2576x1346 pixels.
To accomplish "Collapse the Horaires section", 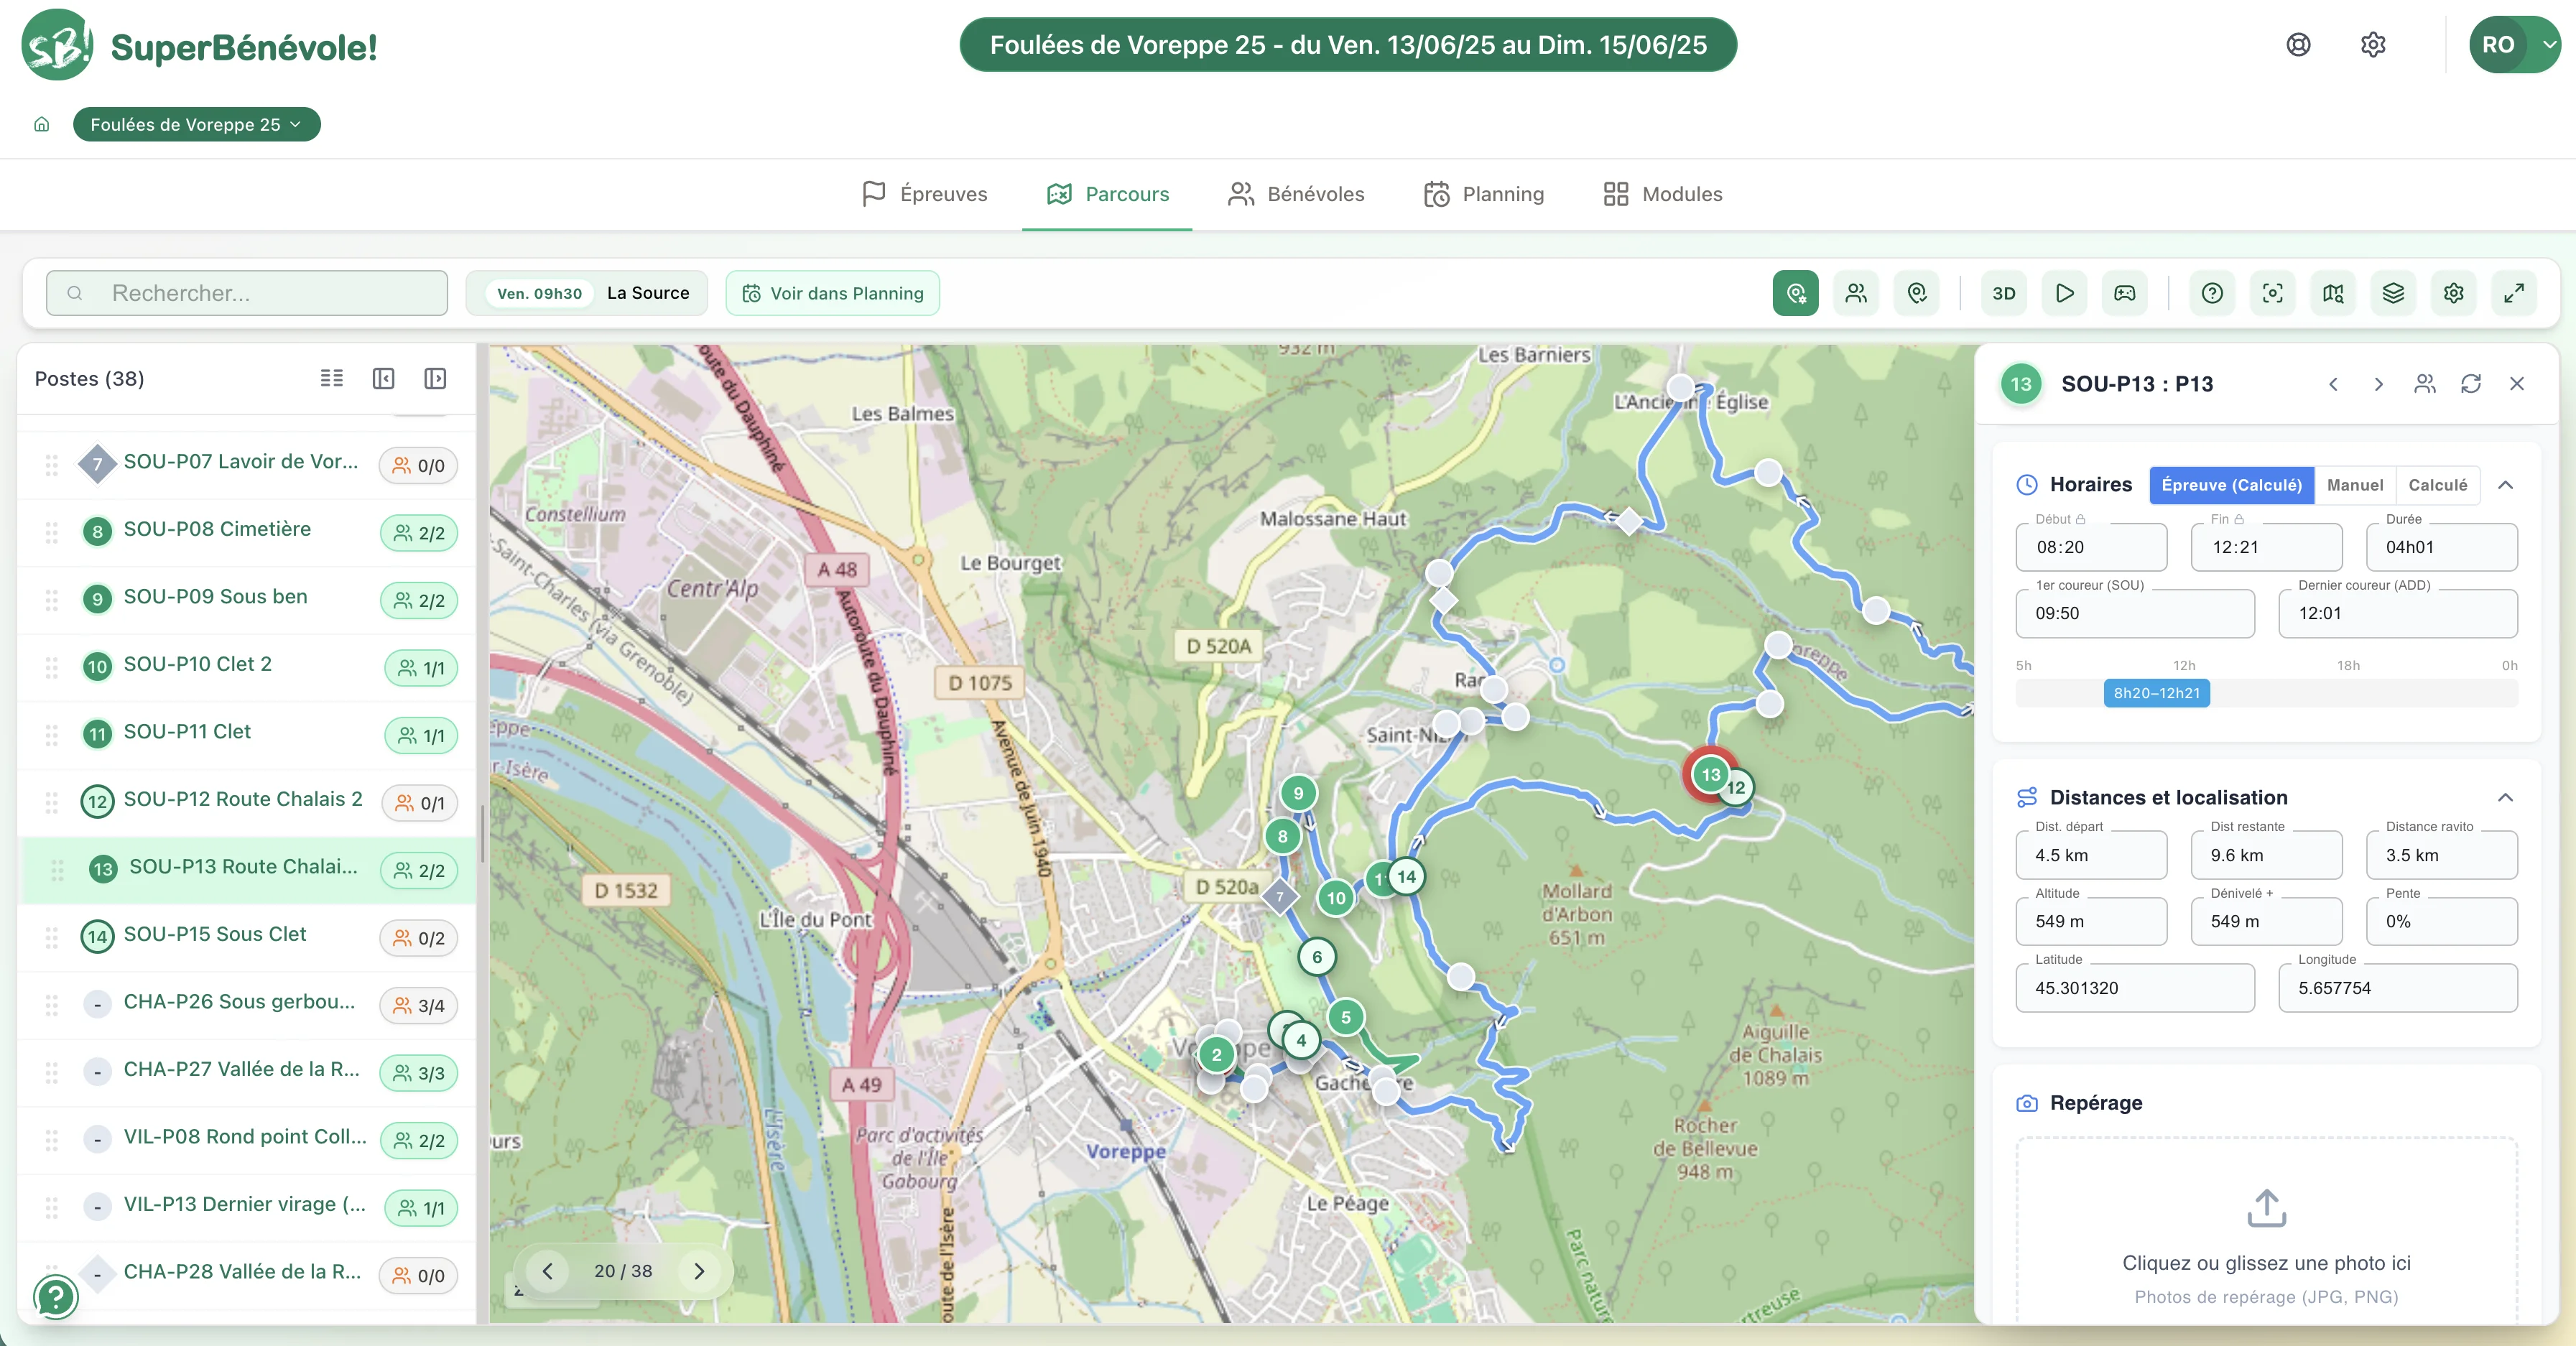I will click(2505, 485).
